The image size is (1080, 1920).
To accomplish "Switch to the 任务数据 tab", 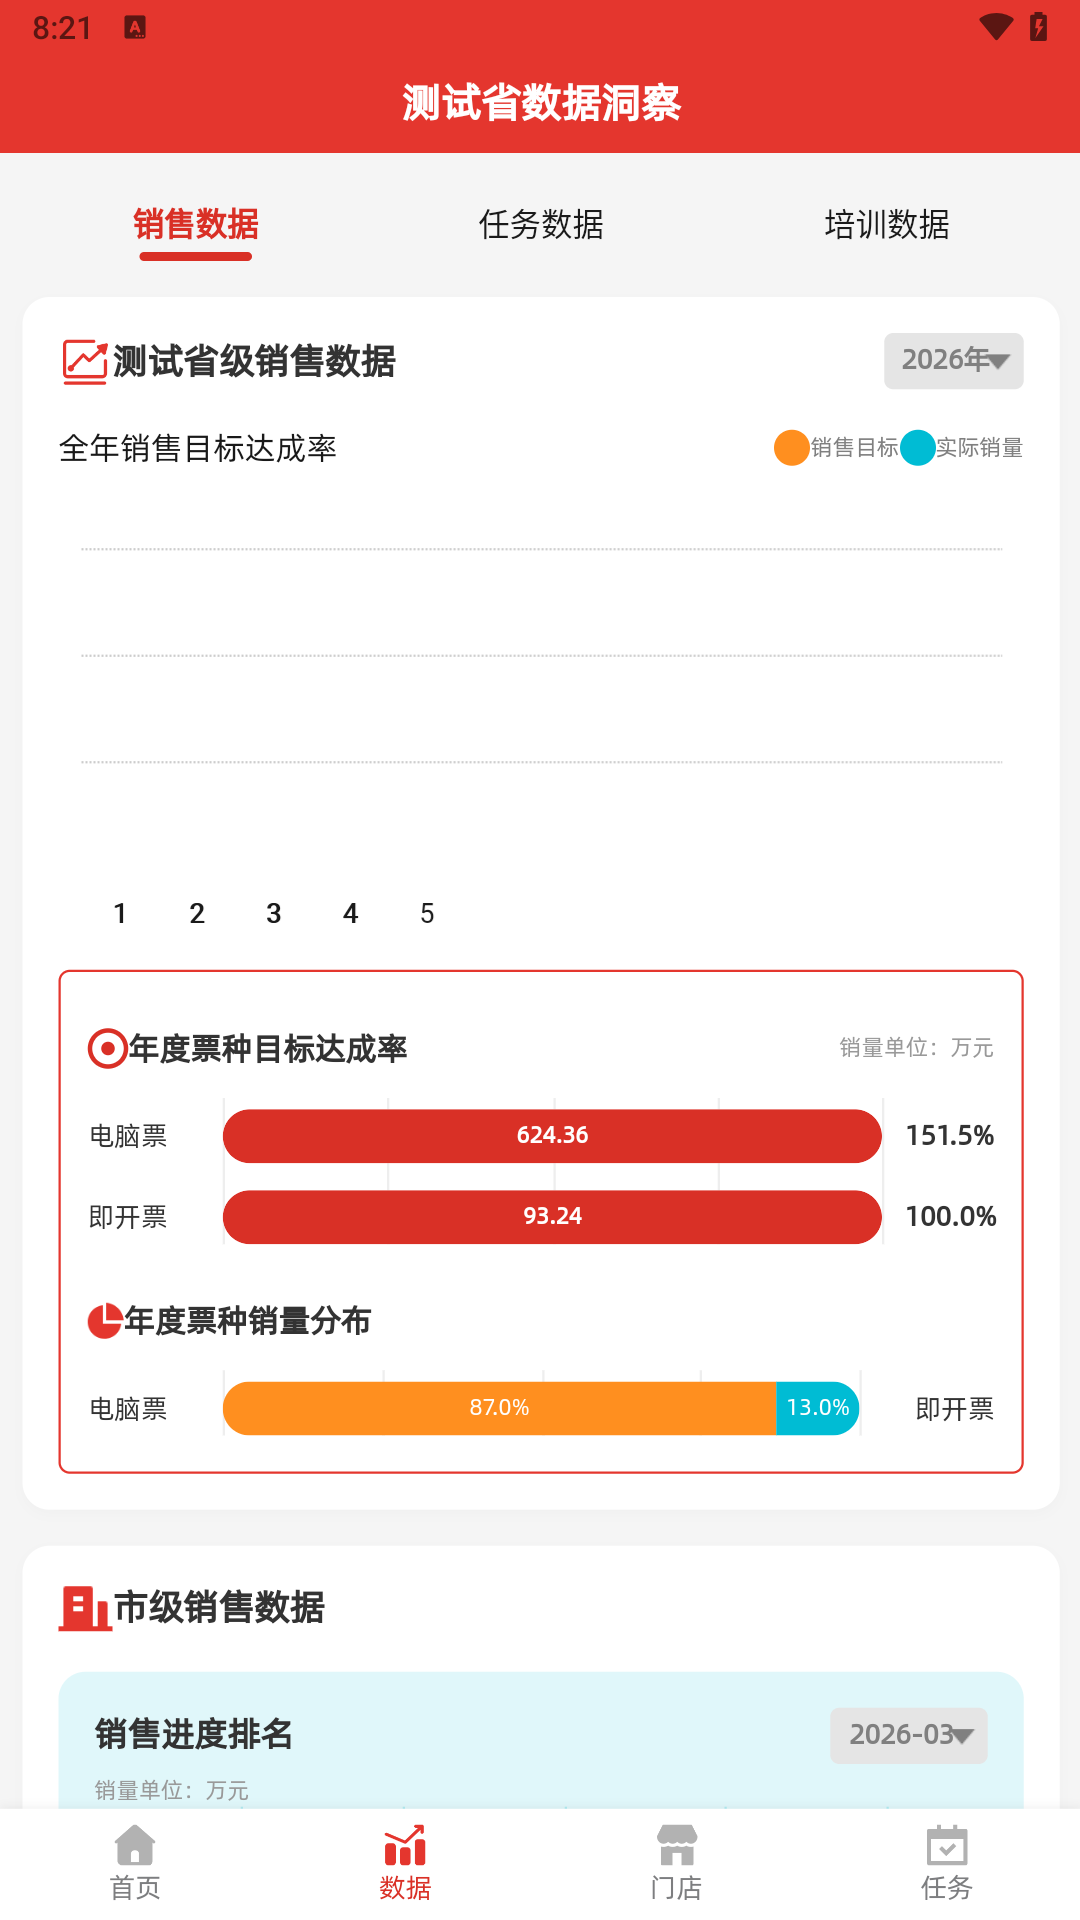I will click(x=540, y=226).
